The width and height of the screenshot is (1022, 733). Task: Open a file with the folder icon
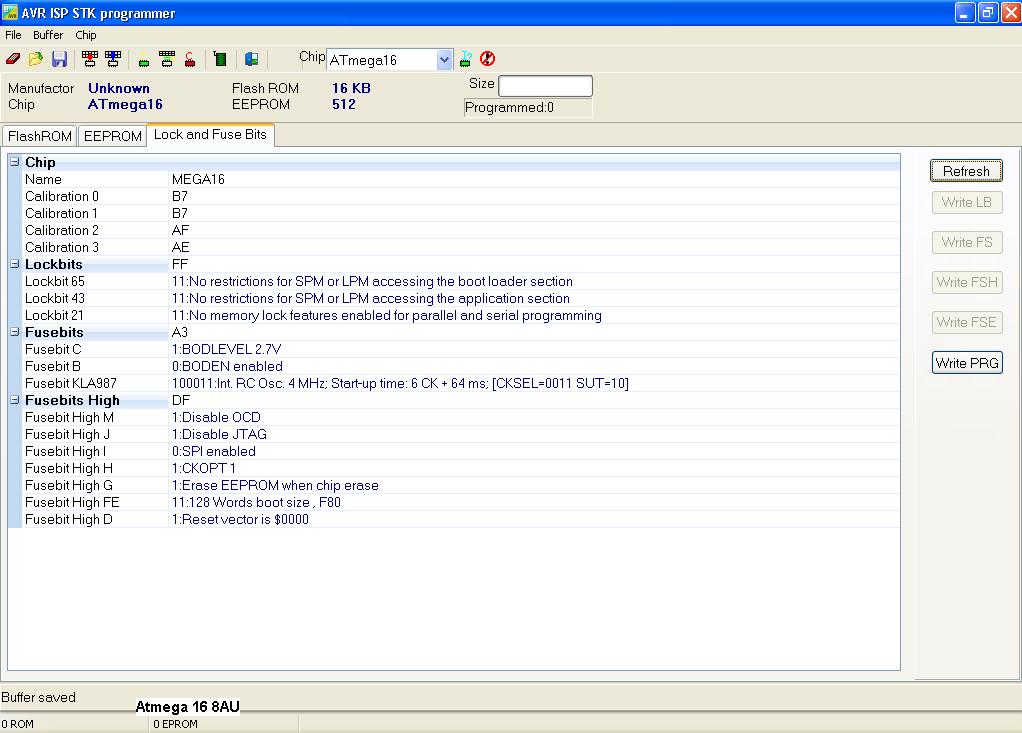tap(36, 60)
